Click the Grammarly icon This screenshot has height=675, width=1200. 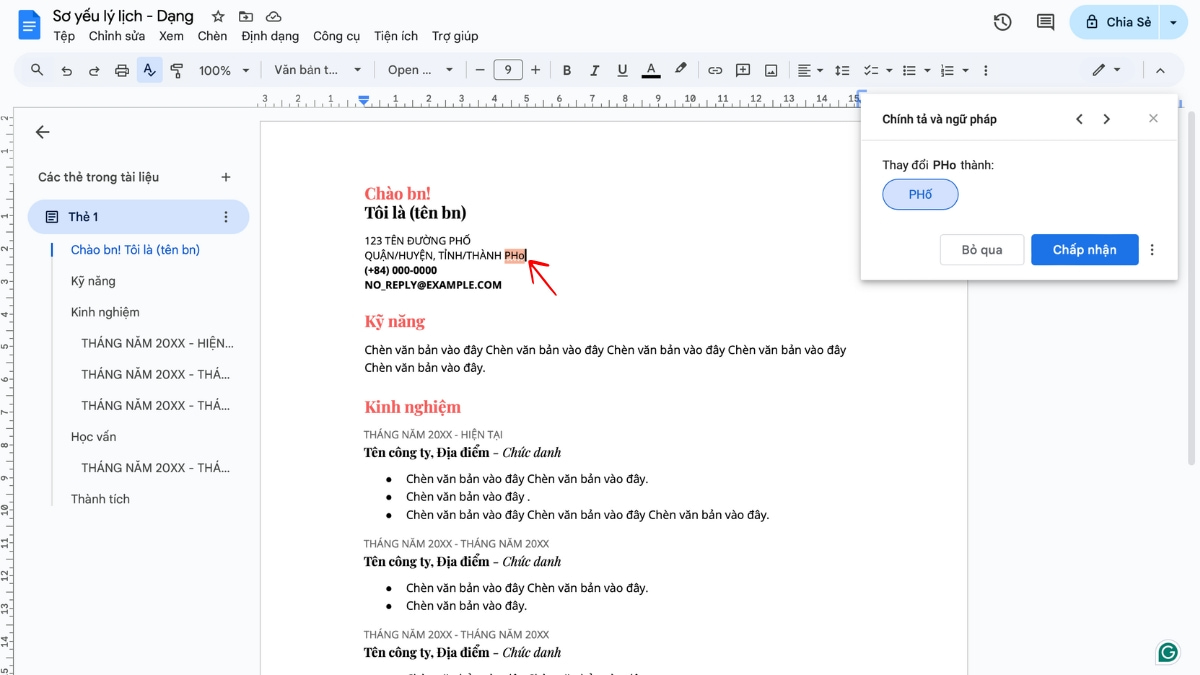coord(1168,652)
